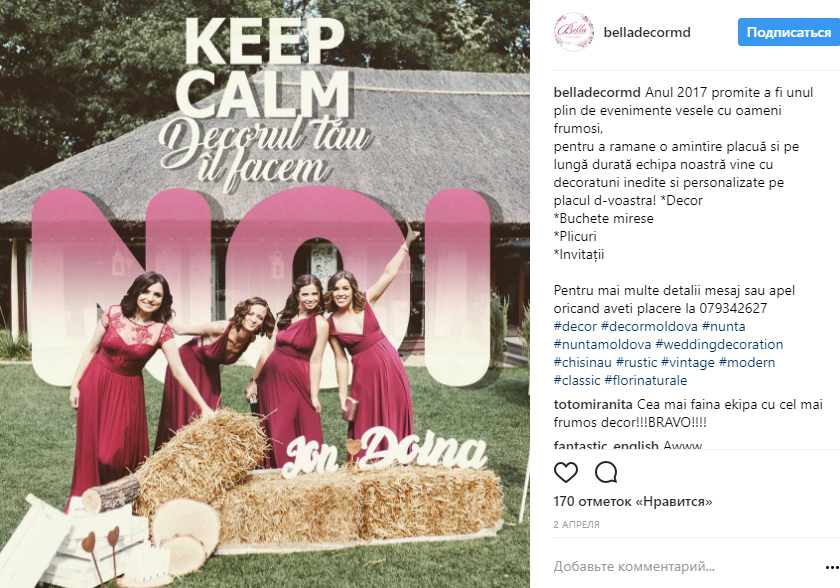840x588 pixels.
Task: Open the #nuntamoldova hashtag link
Action: point(602,344)
